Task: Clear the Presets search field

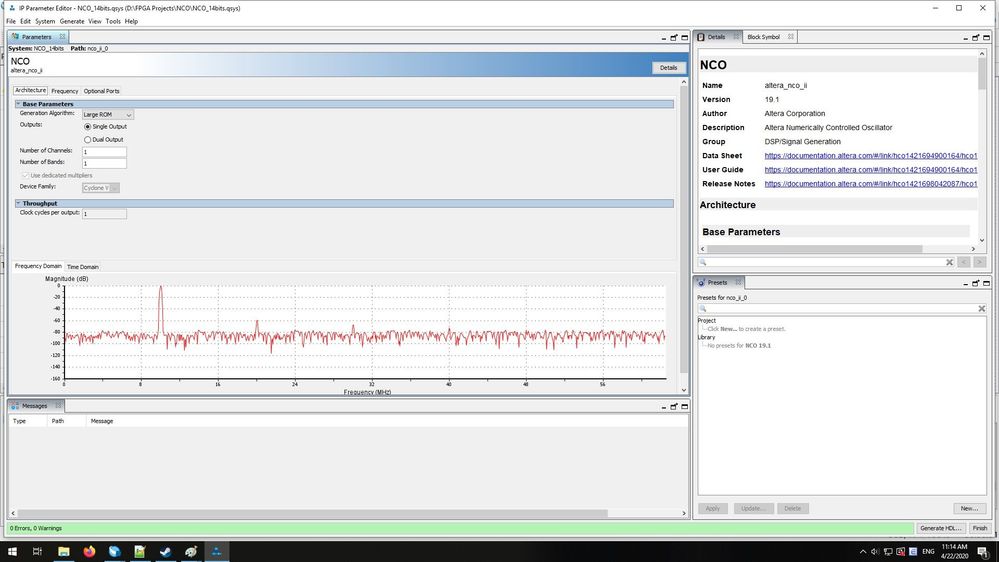Action: point(982,309)
